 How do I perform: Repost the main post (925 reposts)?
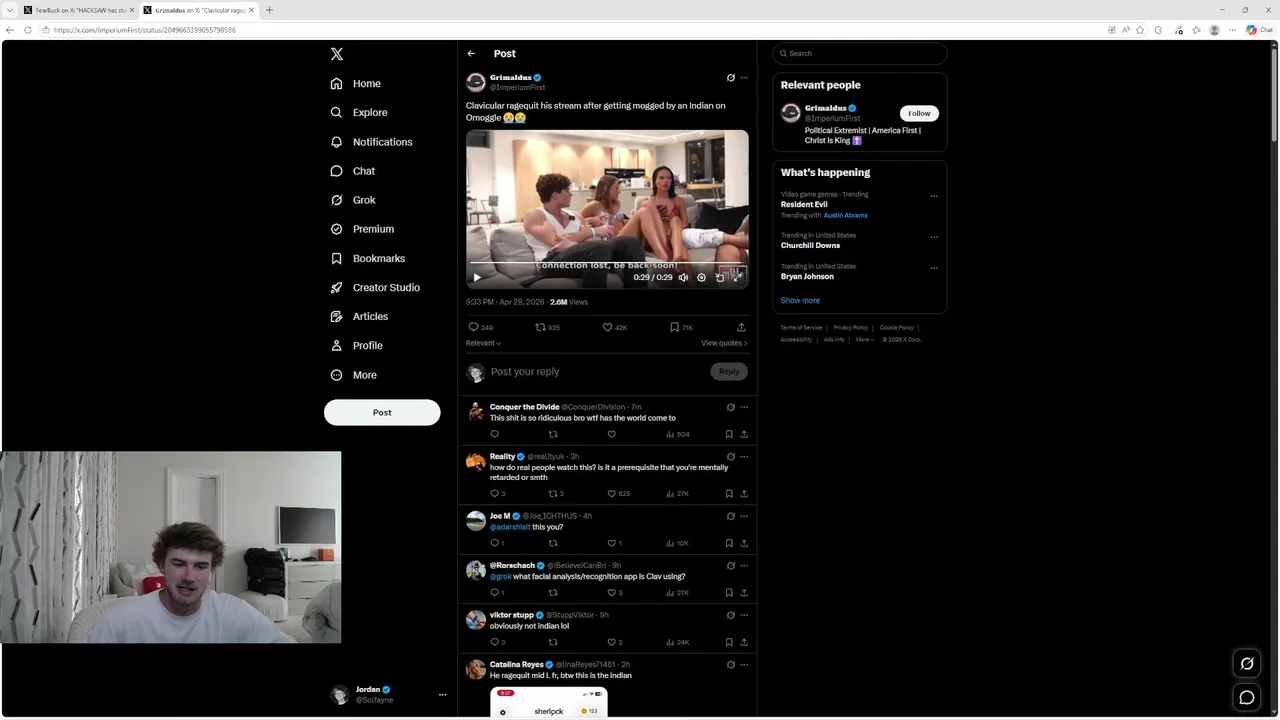pyautogui.click(x=547, y=327)
